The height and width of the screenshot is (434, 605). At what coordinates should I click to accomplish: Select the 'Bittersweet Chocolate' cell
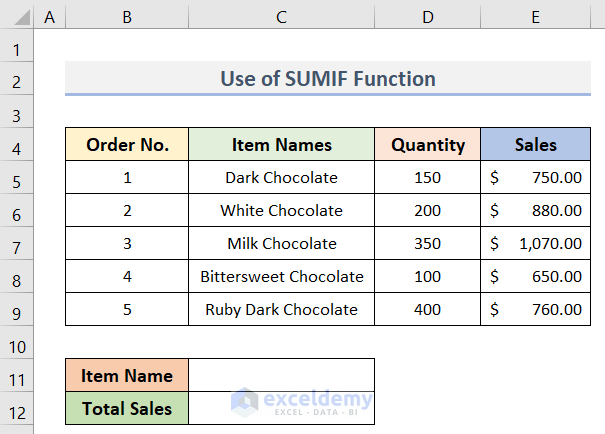[x=281, y=277]
